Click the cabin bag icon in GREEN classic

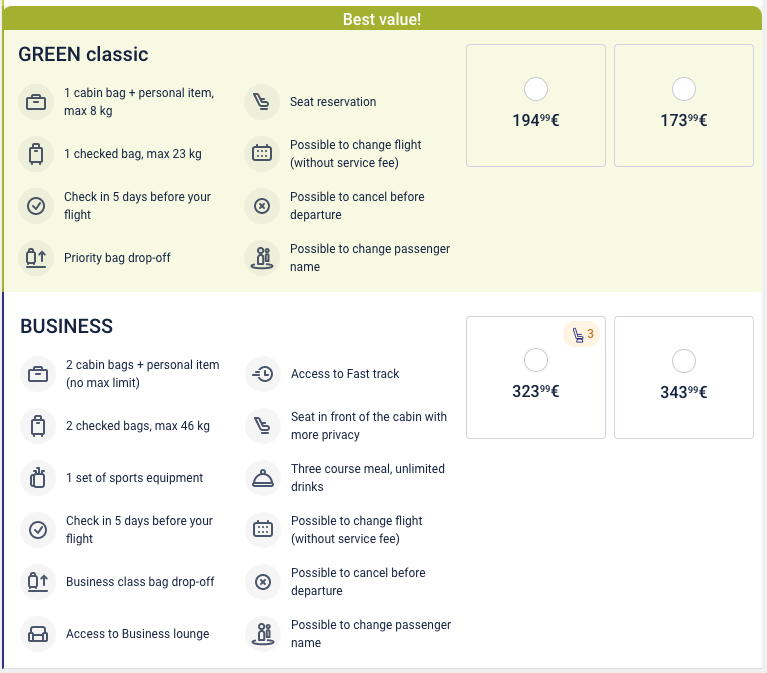coord(36,102)
